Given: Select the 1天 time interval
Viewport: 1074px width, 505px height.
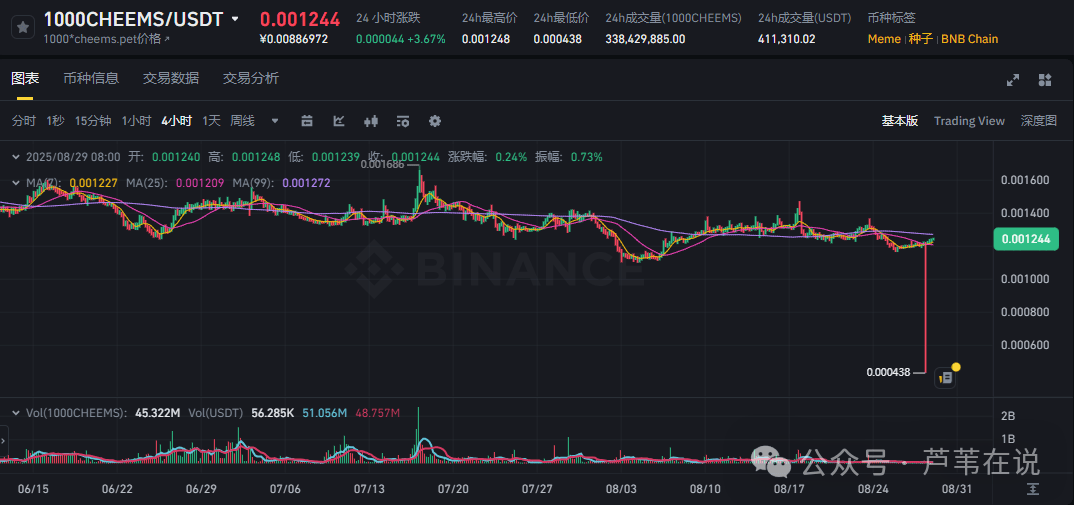Looking at the screenshot, I should tap(211, 121).
